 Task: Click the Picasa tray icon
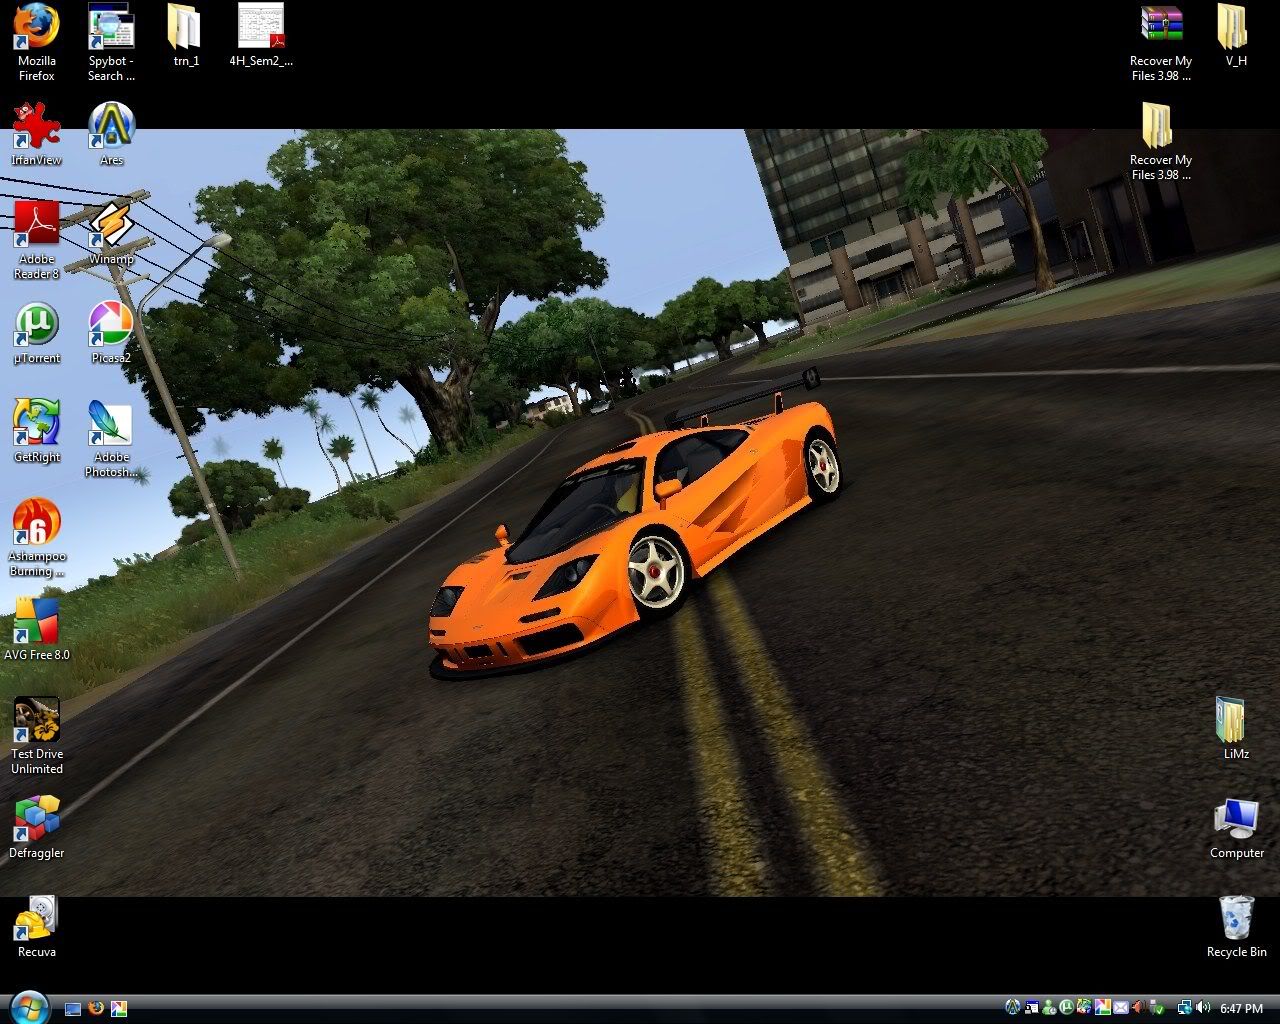pyautogui.click(x=1103, y=1007)
